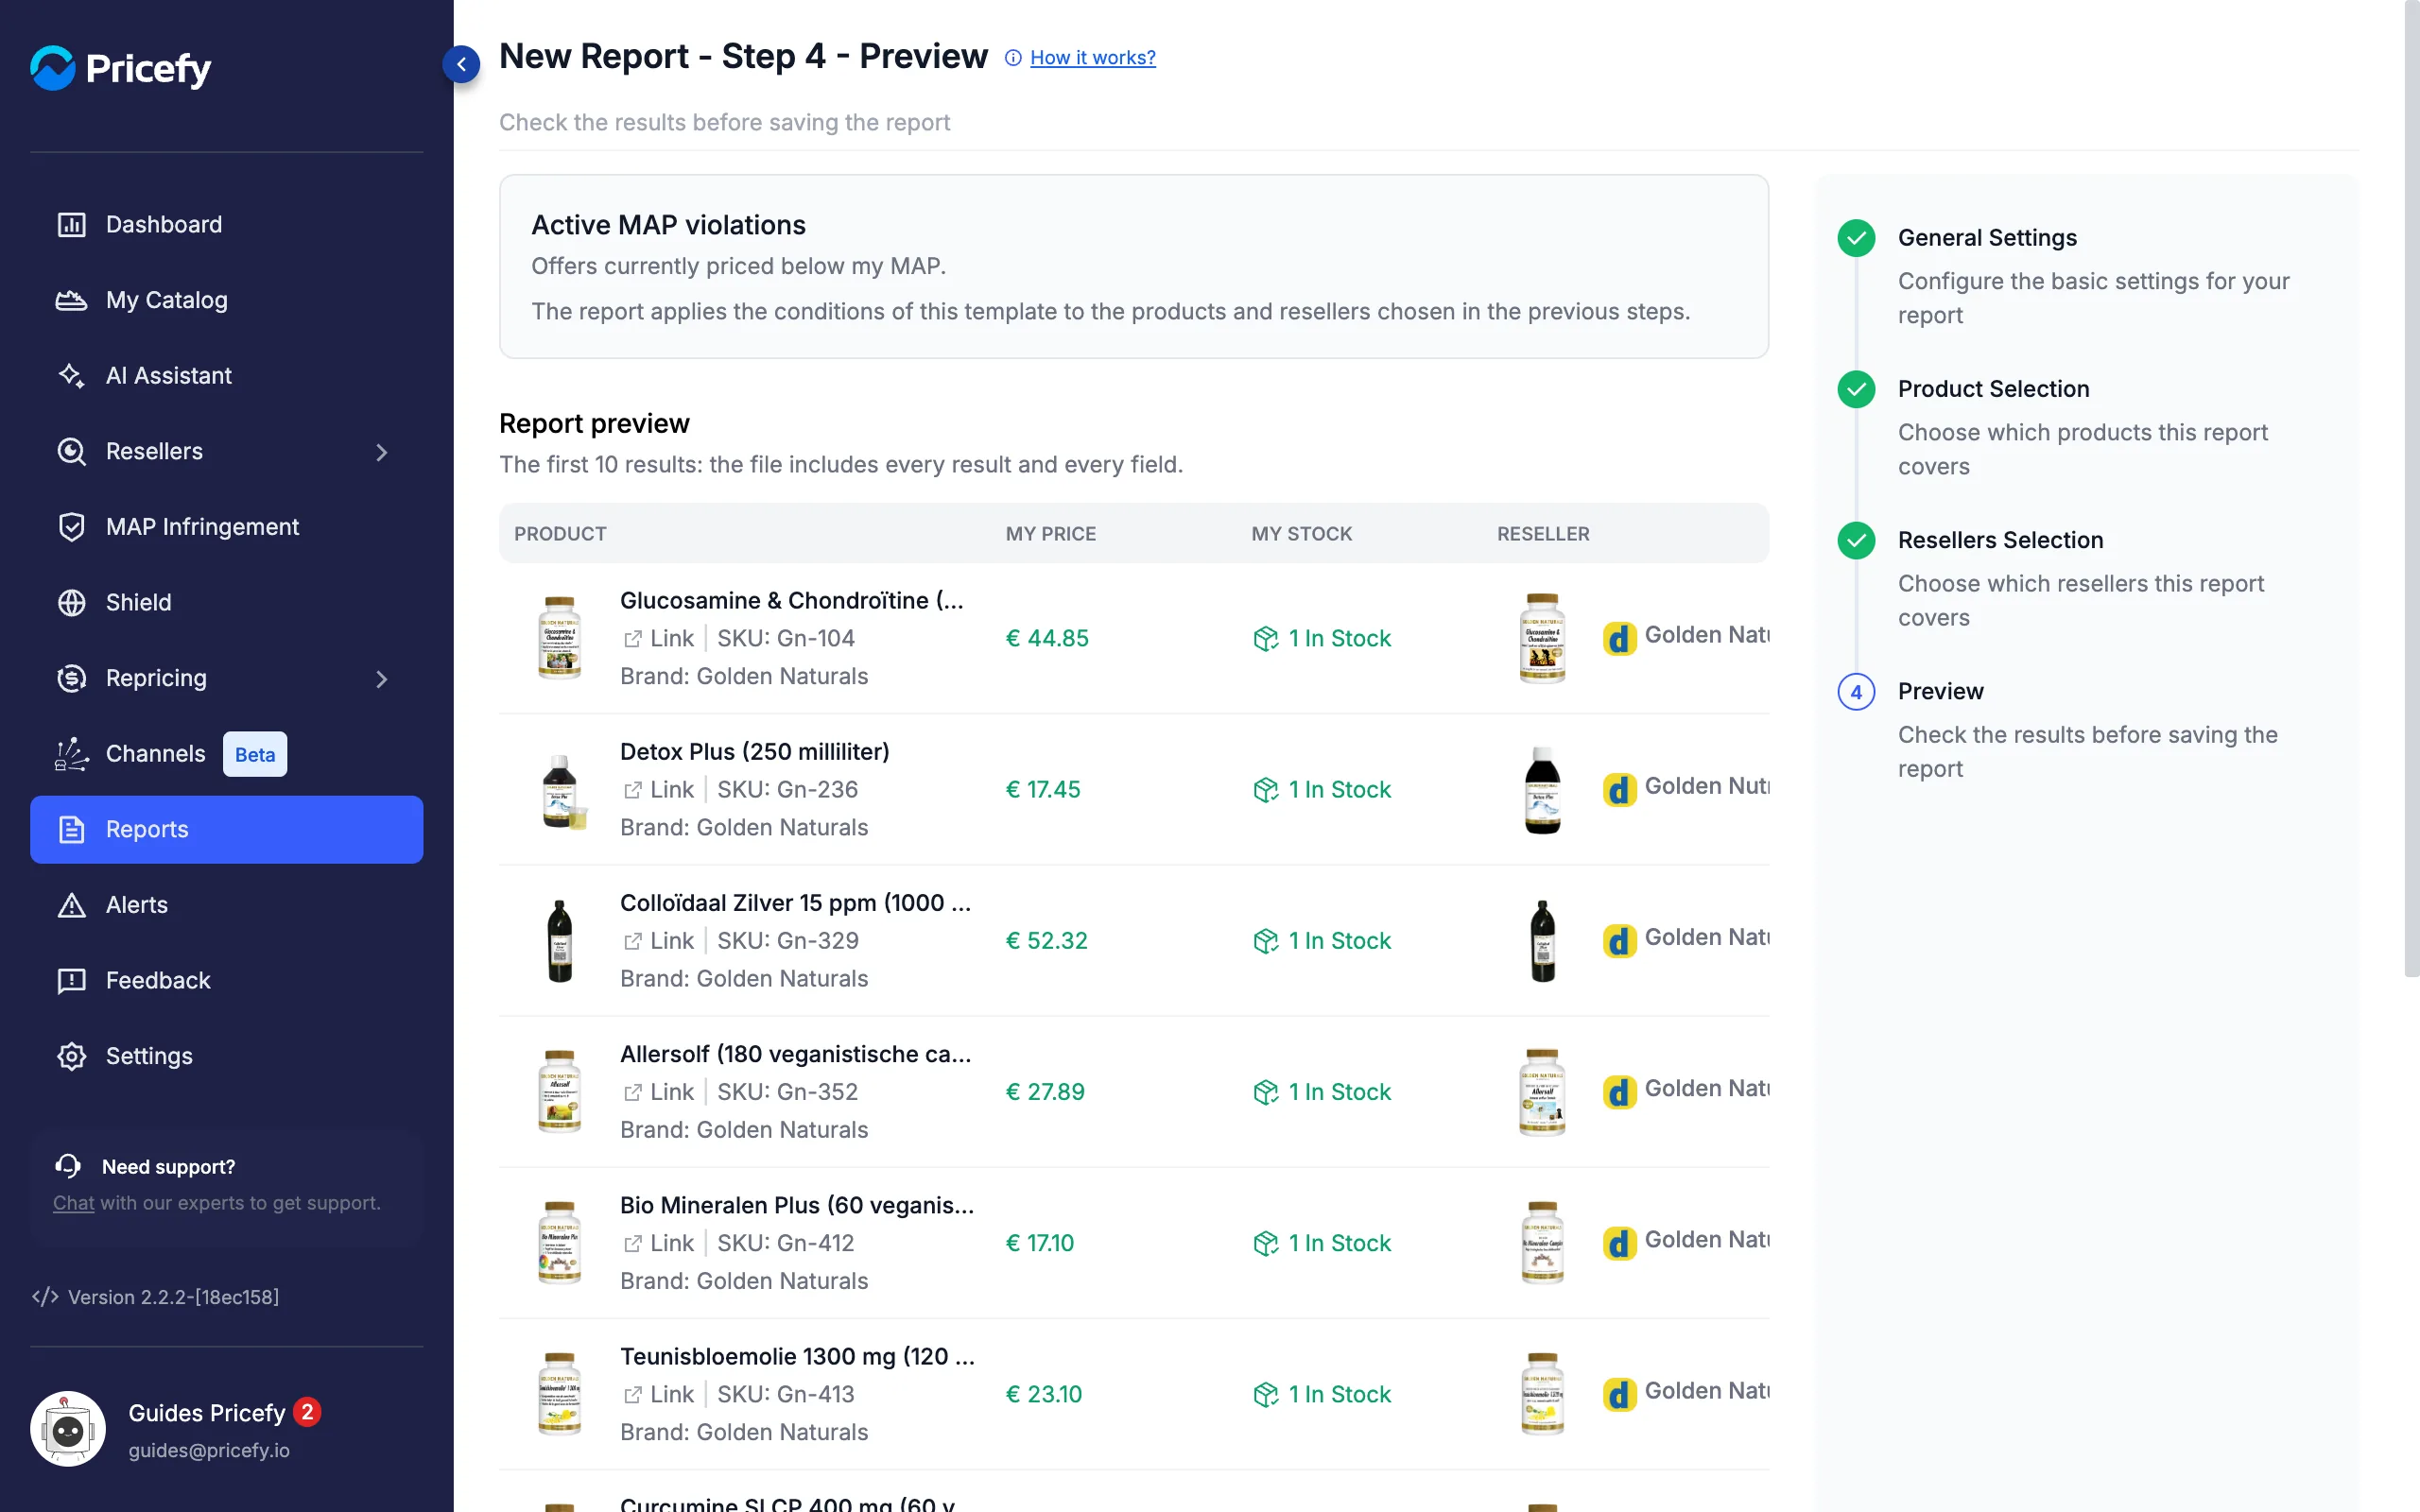
Task: Click the Shield globe icon
Action: tap(71, 602)
